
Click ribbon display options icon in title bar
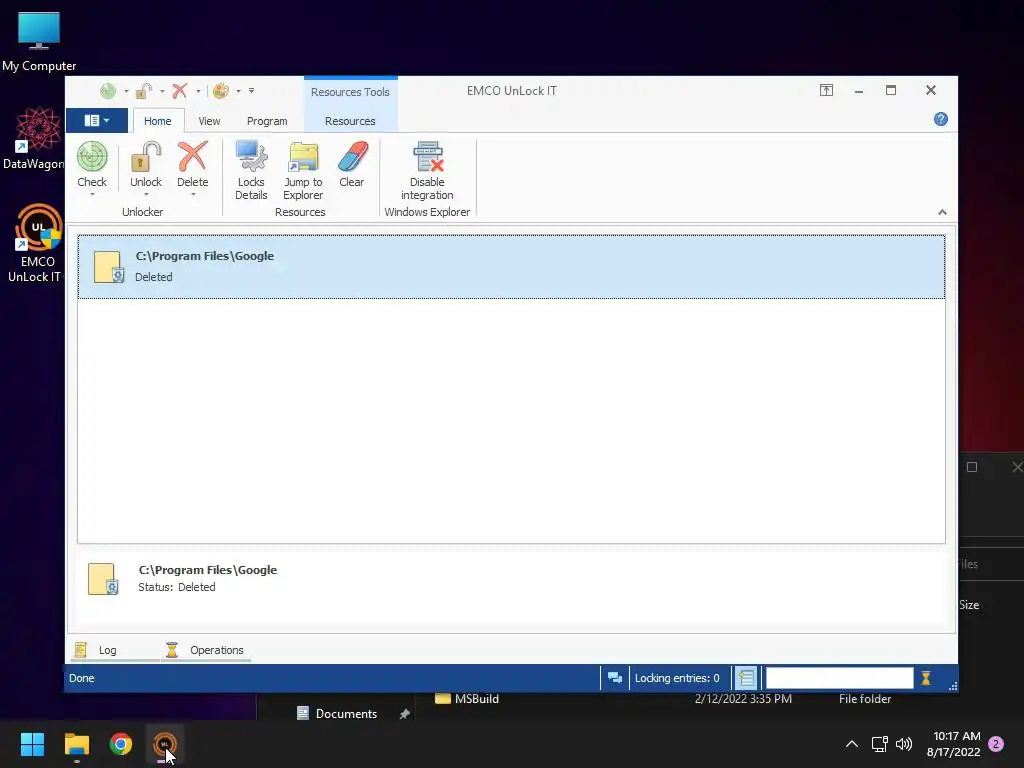coord(826,90)
